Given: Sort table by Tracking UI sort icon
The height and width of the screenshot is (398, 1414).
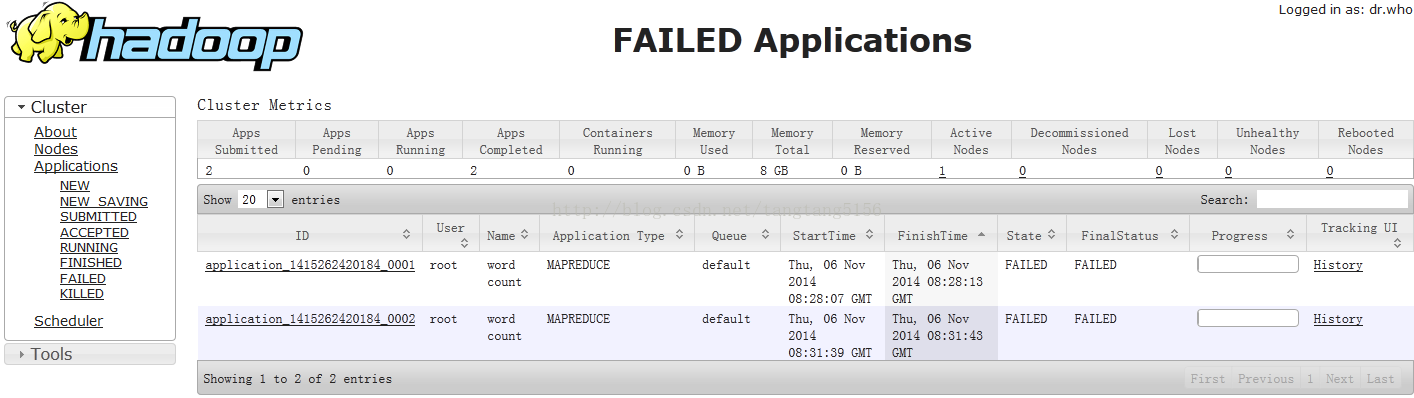Looking at the screenshot, I should [x=1397, y=243].
